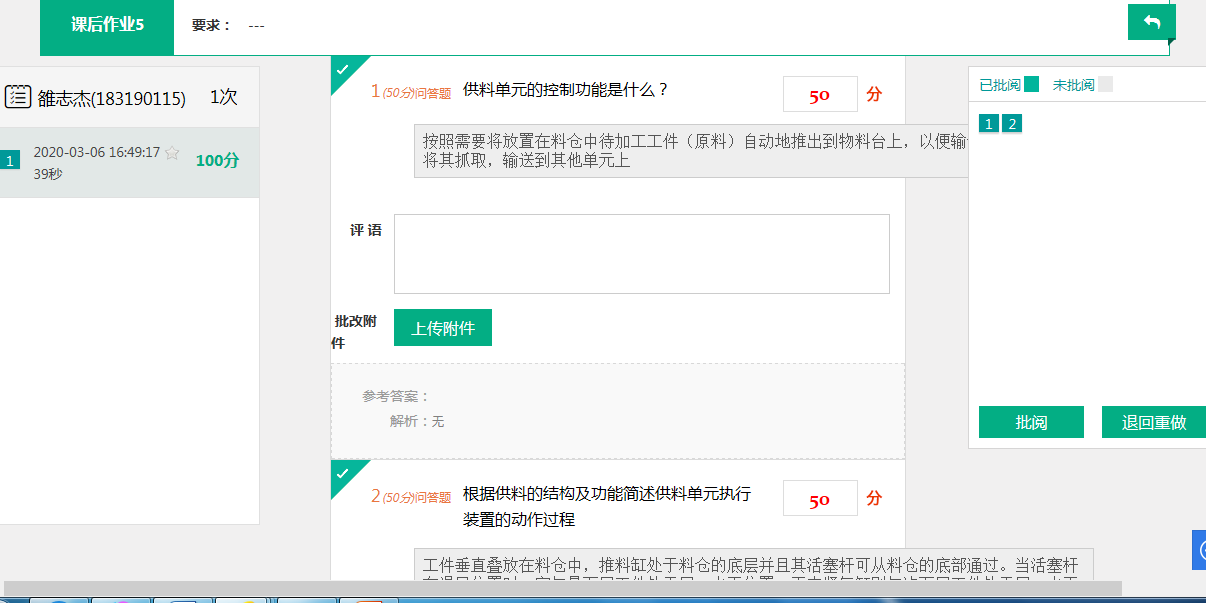Screen dimensions: 1206x603
Task: Click the student list icon beside 雒志杰
Action: click(18, 97)
